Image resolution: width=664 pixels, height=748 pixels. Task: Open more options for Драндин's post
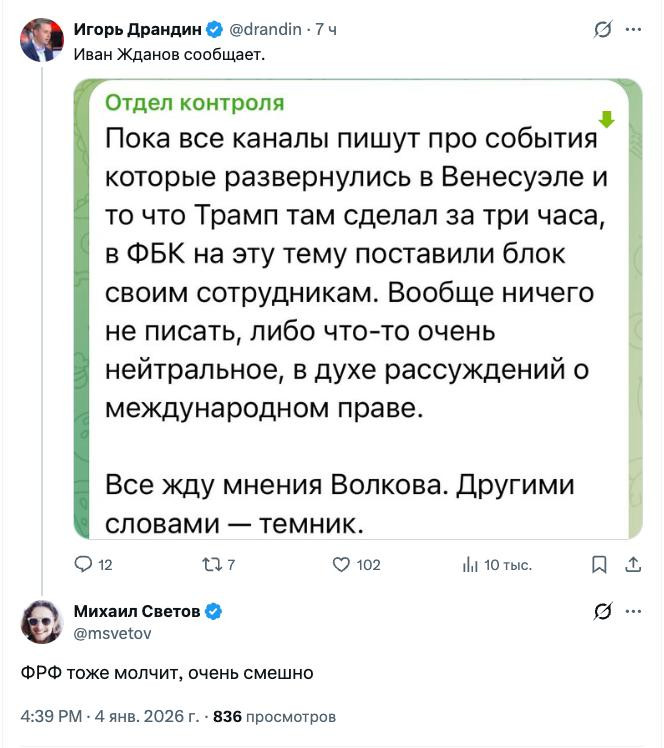tap(633, 30)
